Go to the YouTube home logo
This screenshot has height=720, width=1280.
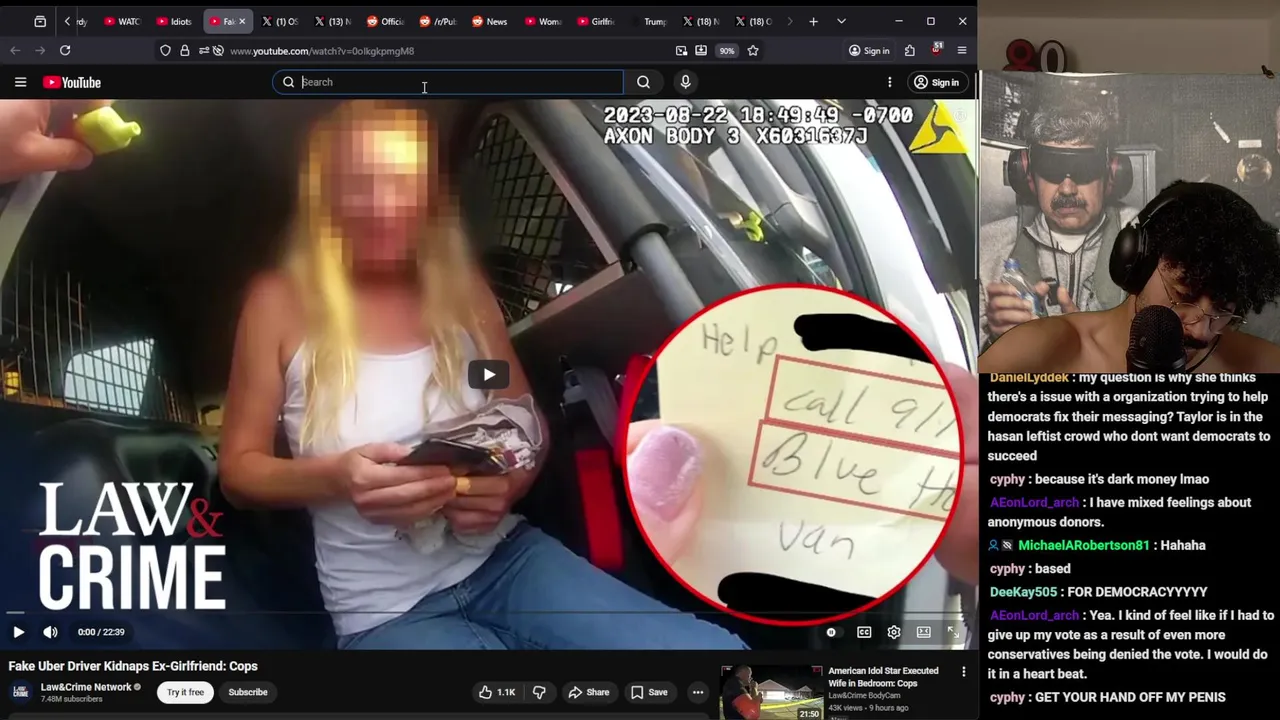pyautogui.click(x=72, y=82)
